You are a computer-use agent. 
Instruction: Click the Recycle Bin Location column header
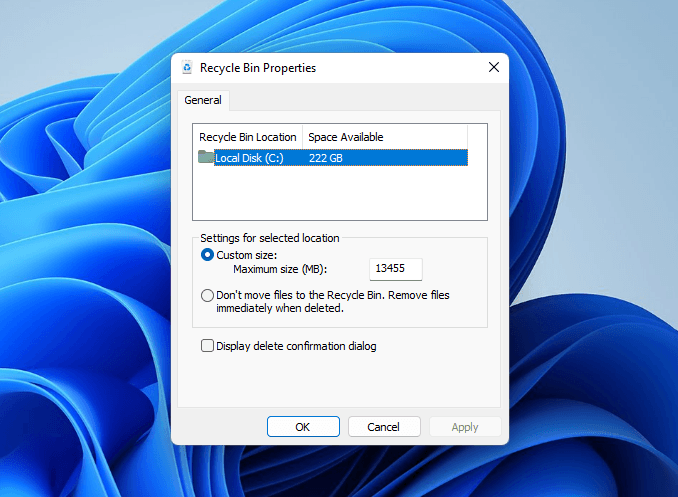click(248, 137)
